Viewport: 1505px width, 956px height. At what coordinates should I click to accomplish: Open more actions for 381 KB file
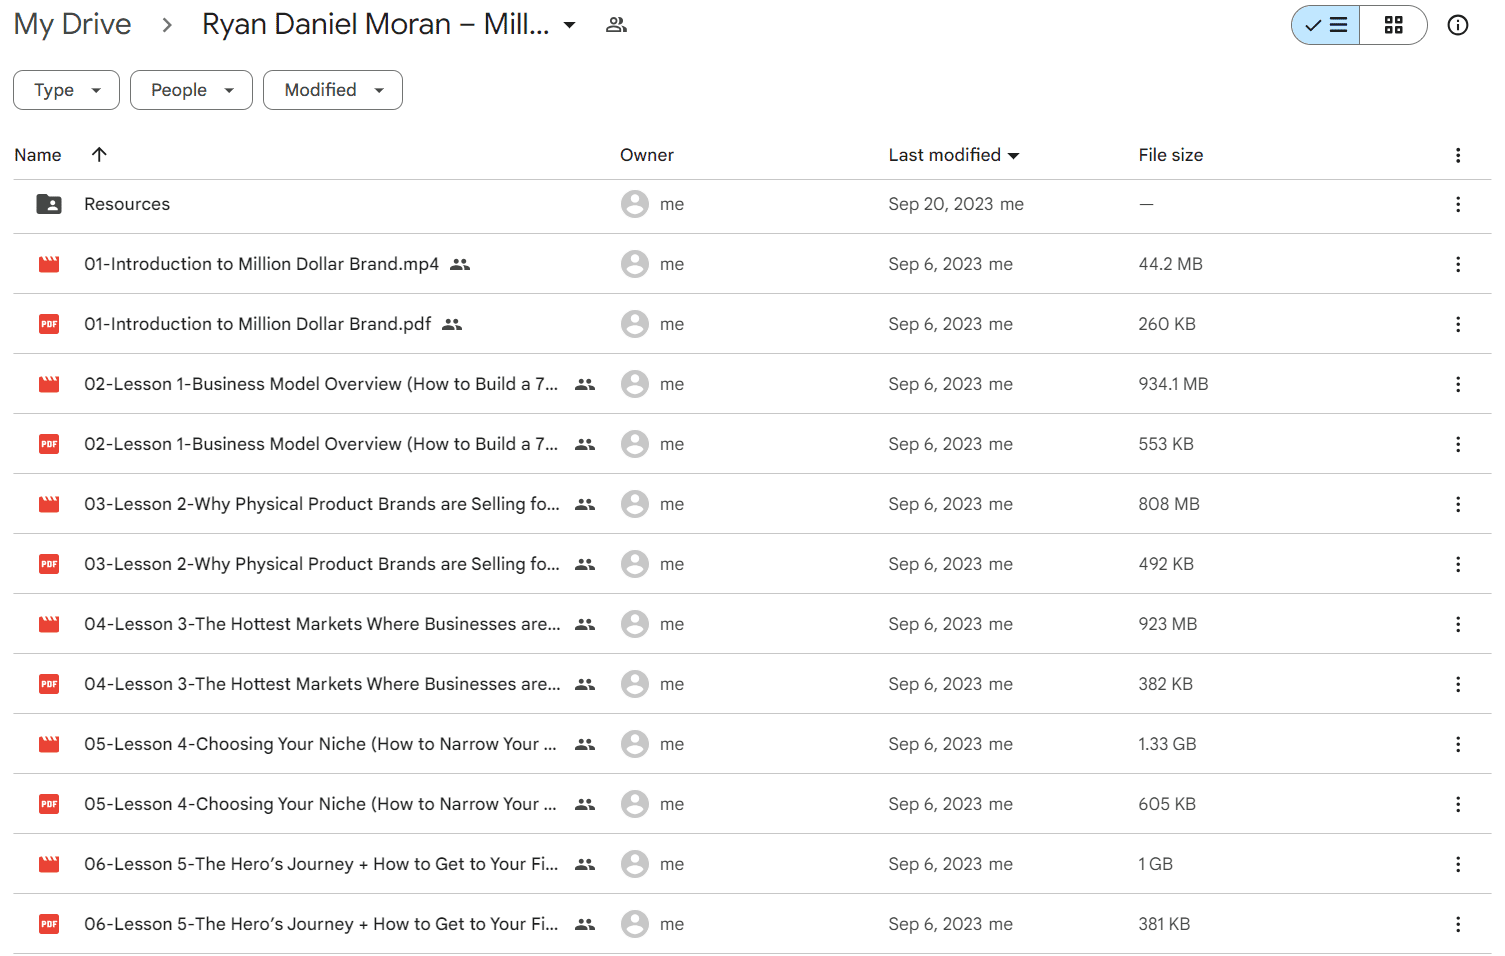[1458, 924]
